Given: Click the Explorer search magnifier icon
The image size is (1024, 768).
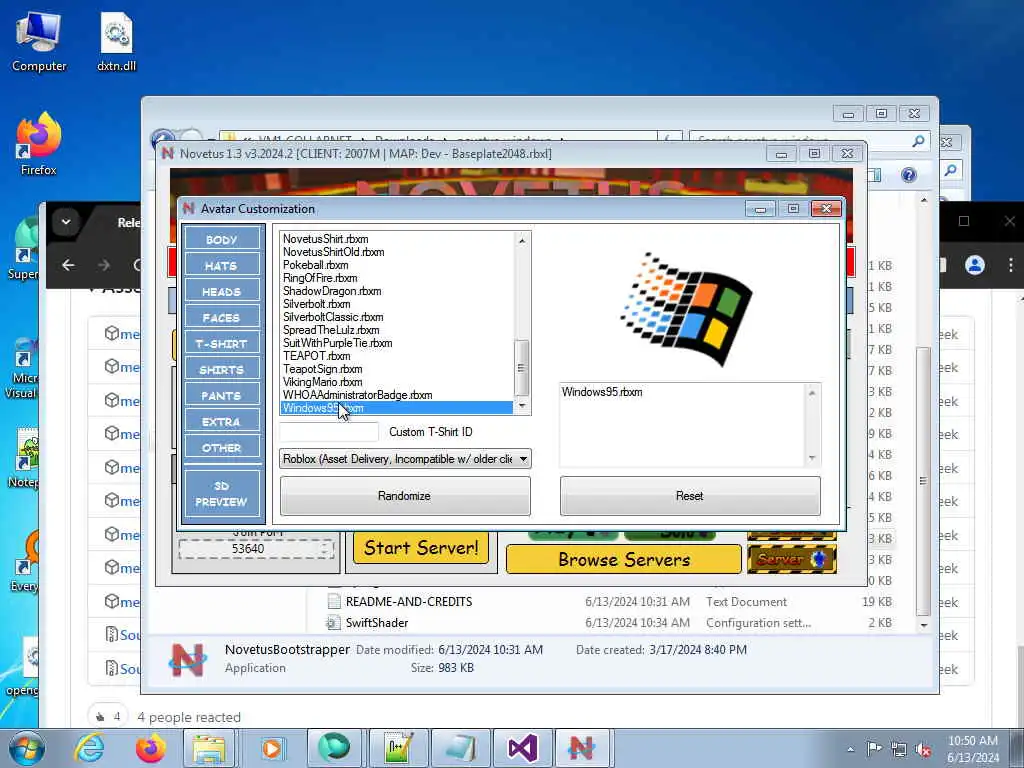Looking at the screenshot, I should (x=918, y=140).
